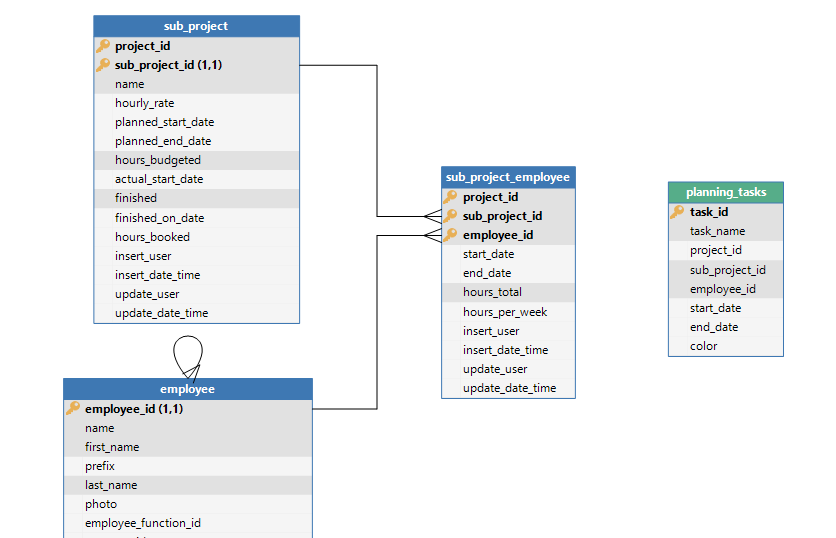836x538 pixels.
Task: Click key icon of sub_project_employee sub_project_id
Action: [x=450, y=216]
